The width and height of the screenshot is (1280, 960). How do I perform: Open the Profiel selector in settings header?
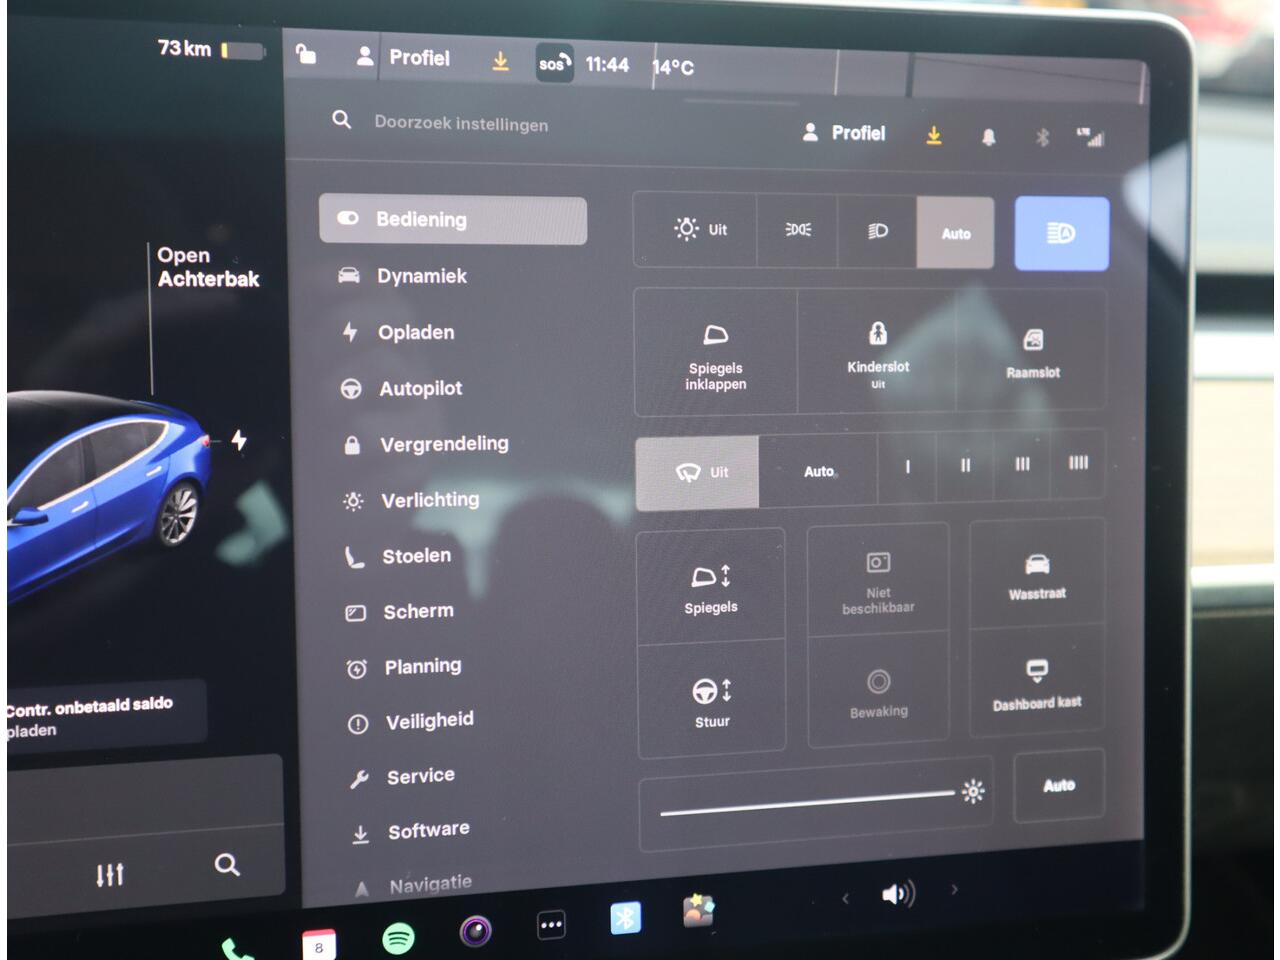click(x=844, y=133)
